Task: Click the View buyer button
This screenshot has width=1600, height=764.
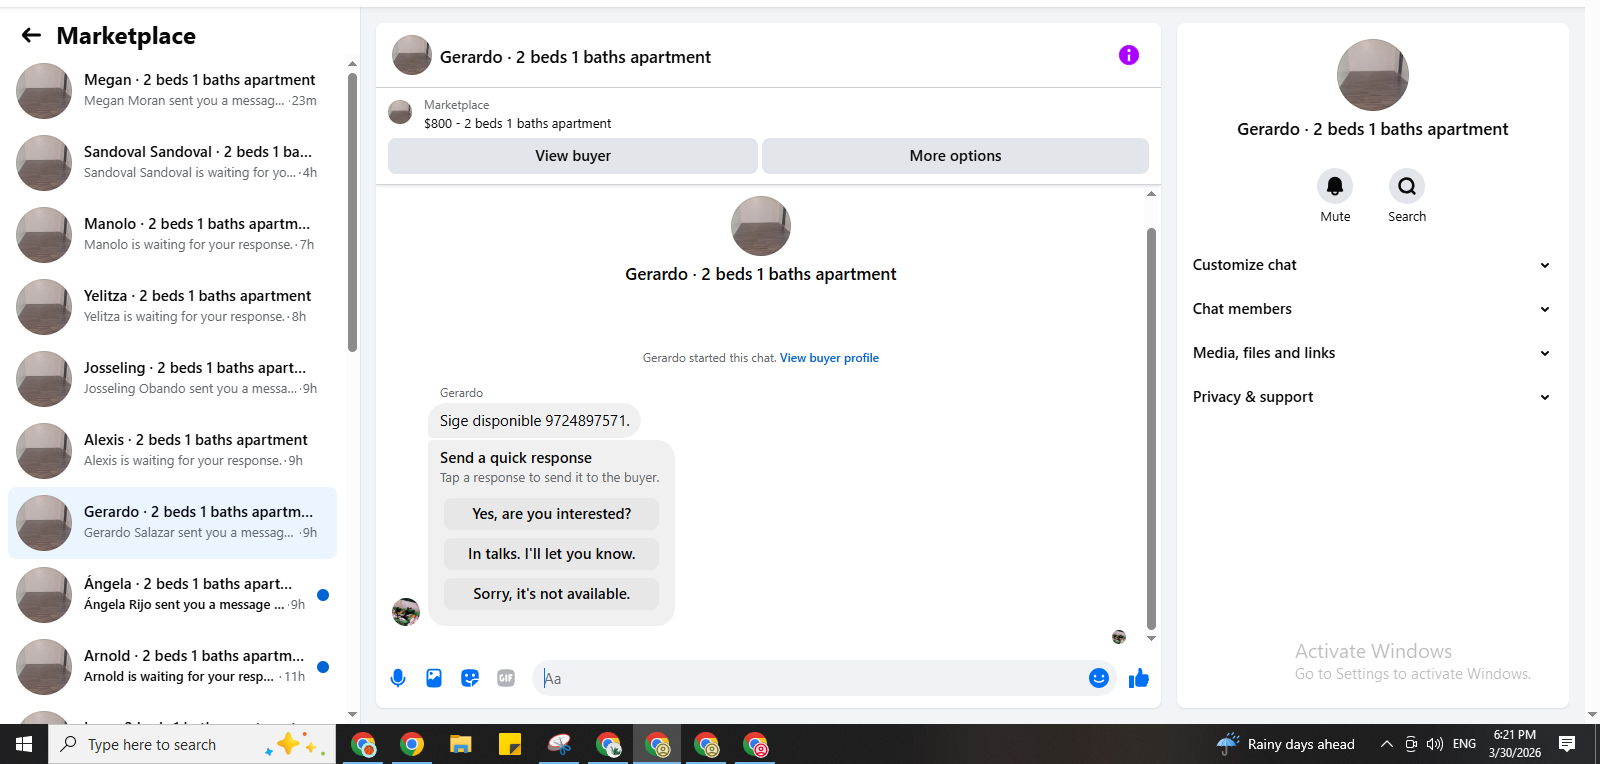Action: 572,156
